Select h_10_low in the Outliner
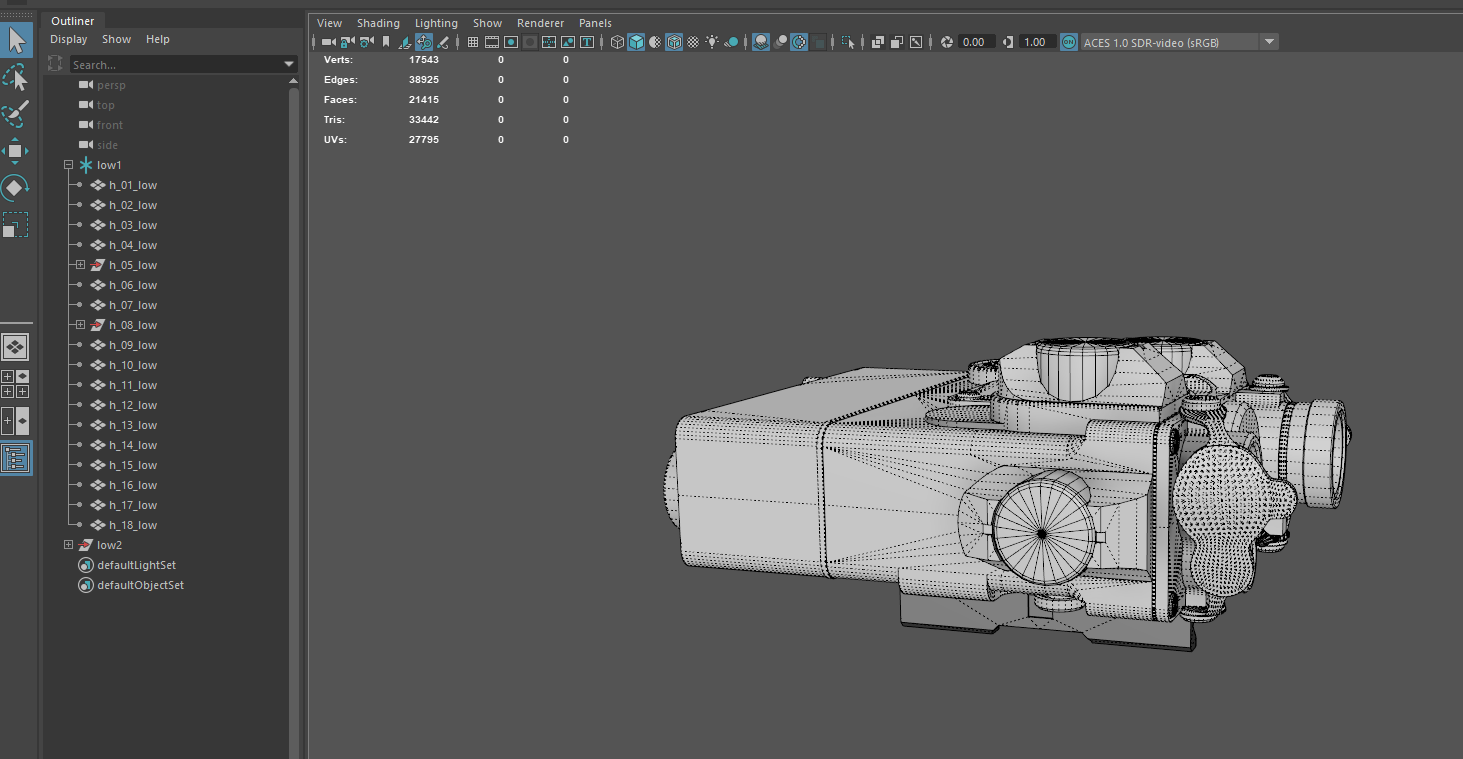The image size is (1463, 759). (x=133, y=365)
